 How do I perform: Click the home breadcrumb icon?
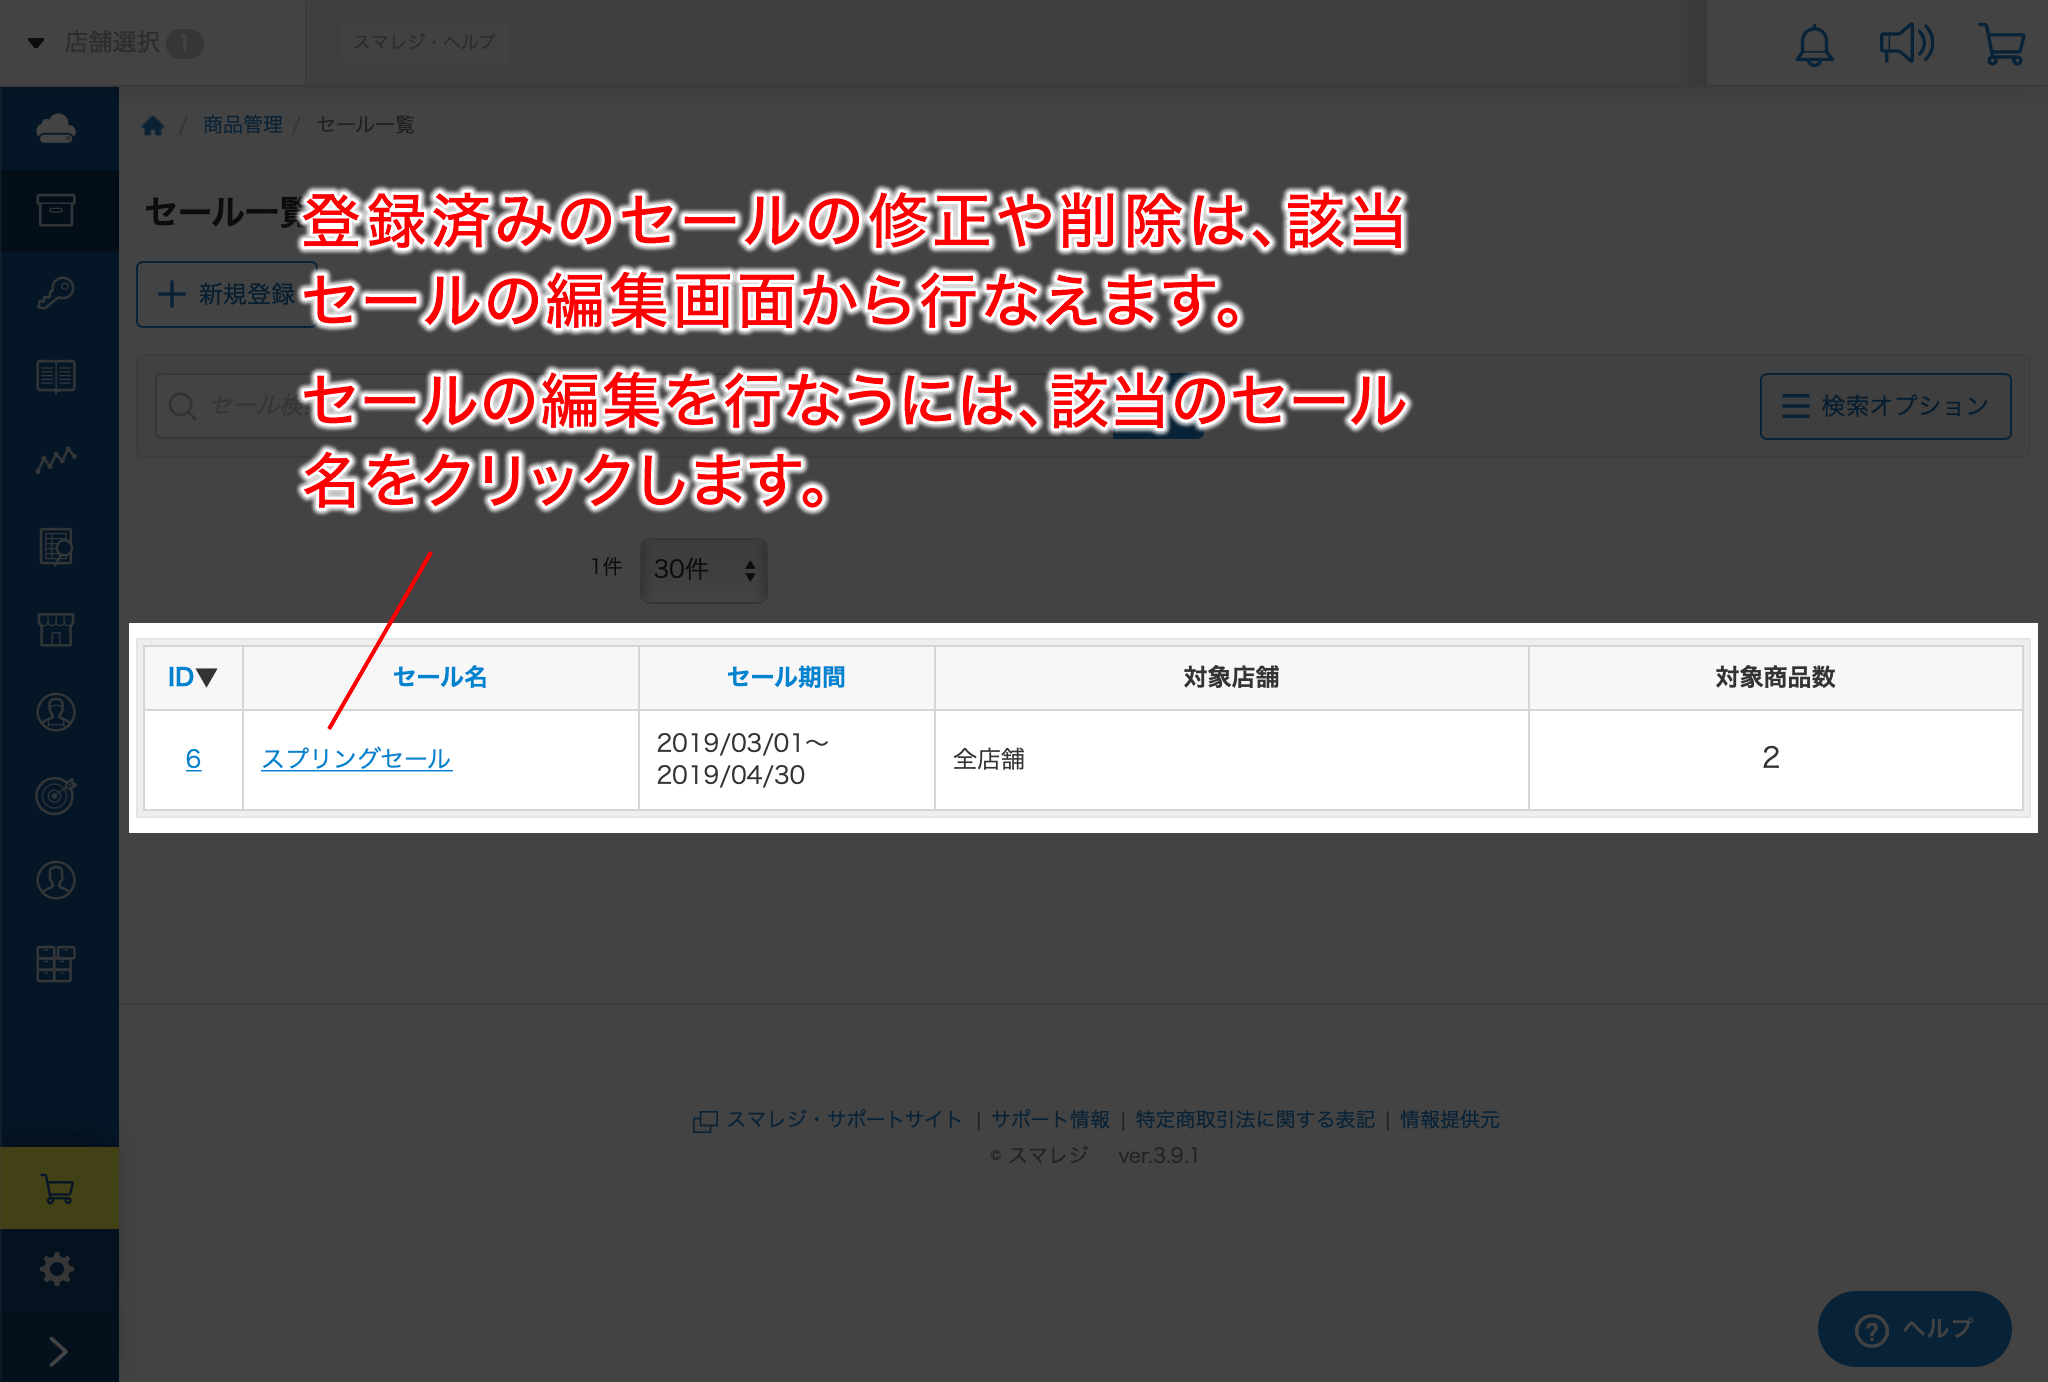(x=153, y=125)
